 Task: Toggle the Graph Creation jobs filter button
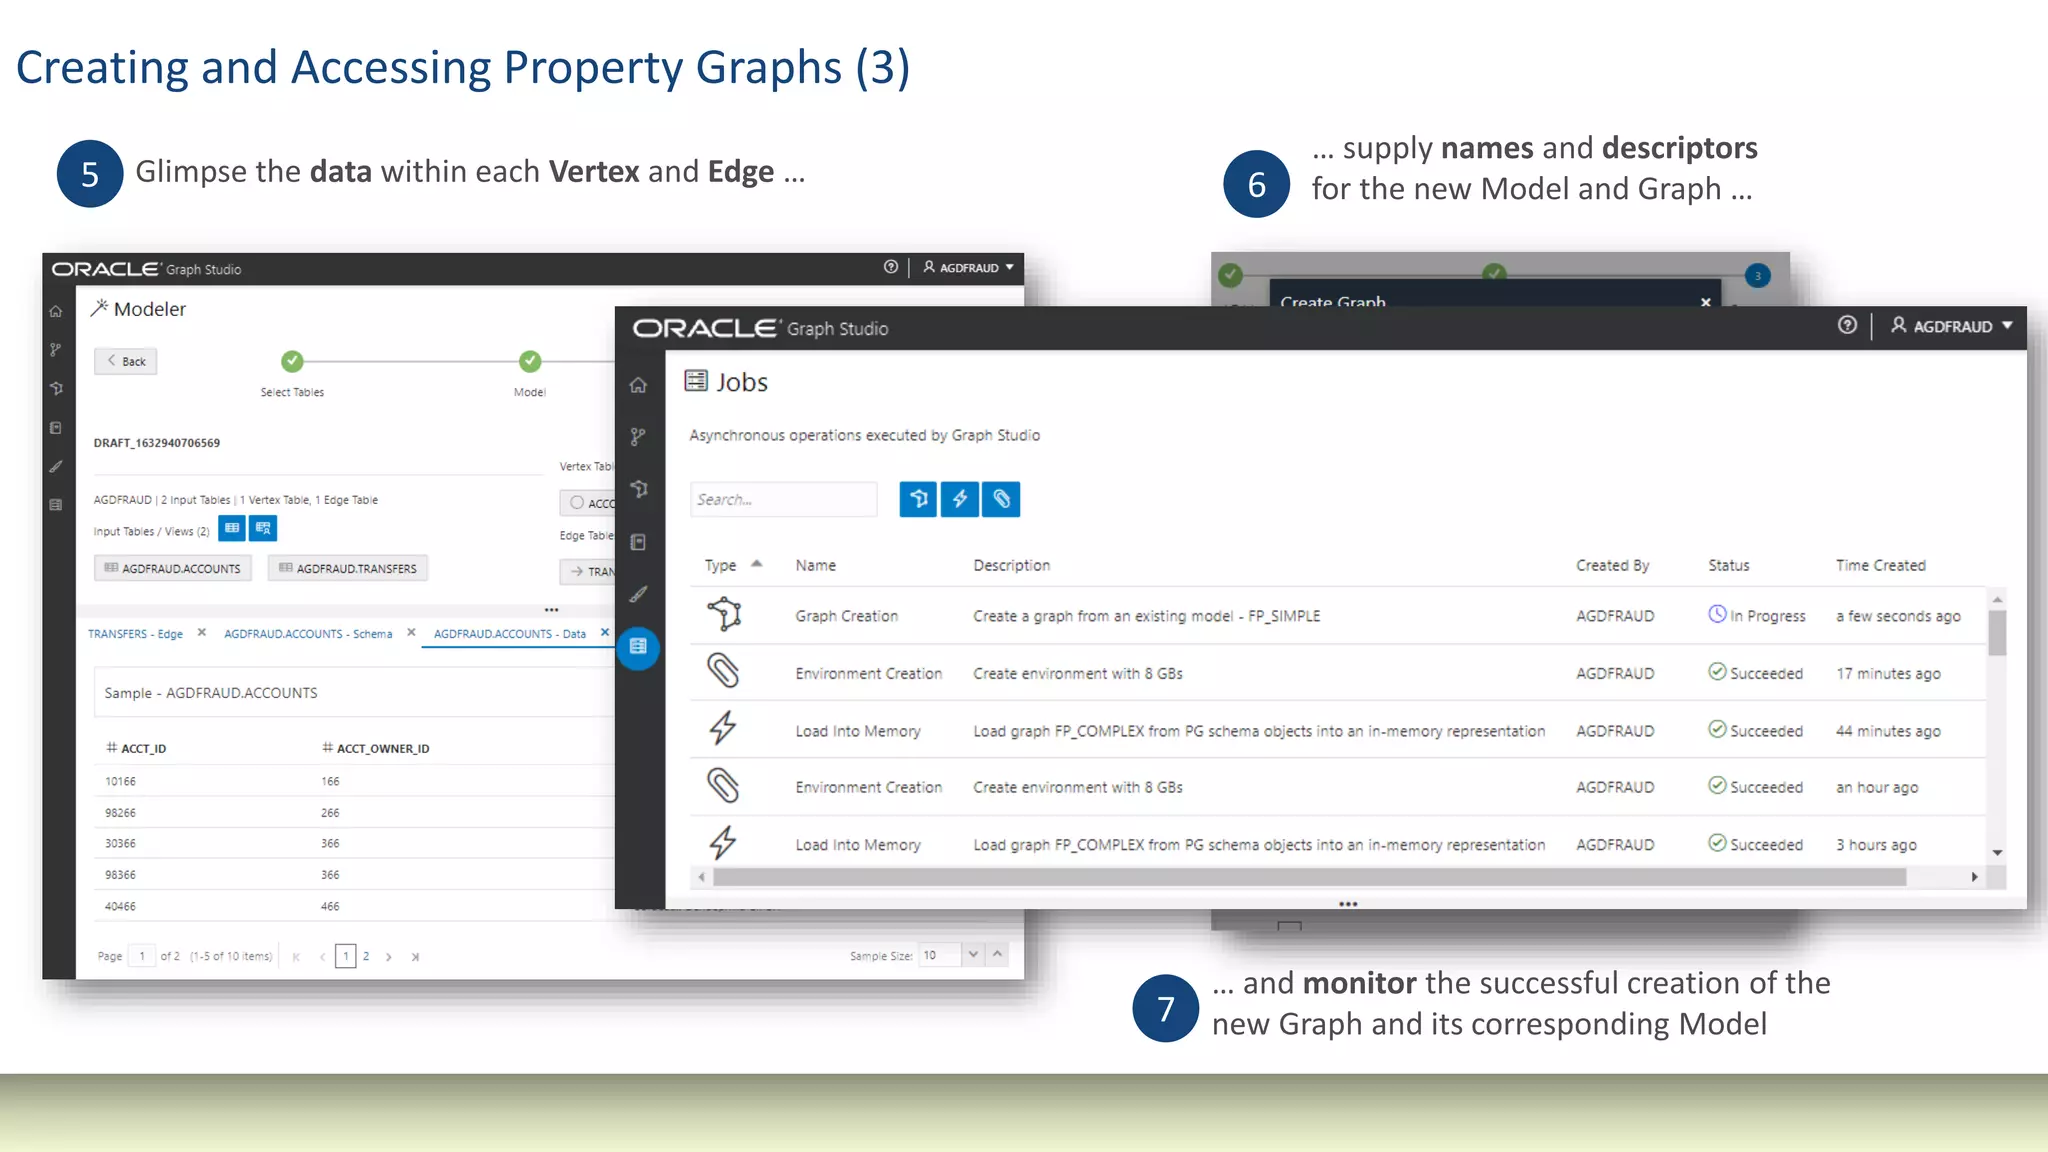918,499
